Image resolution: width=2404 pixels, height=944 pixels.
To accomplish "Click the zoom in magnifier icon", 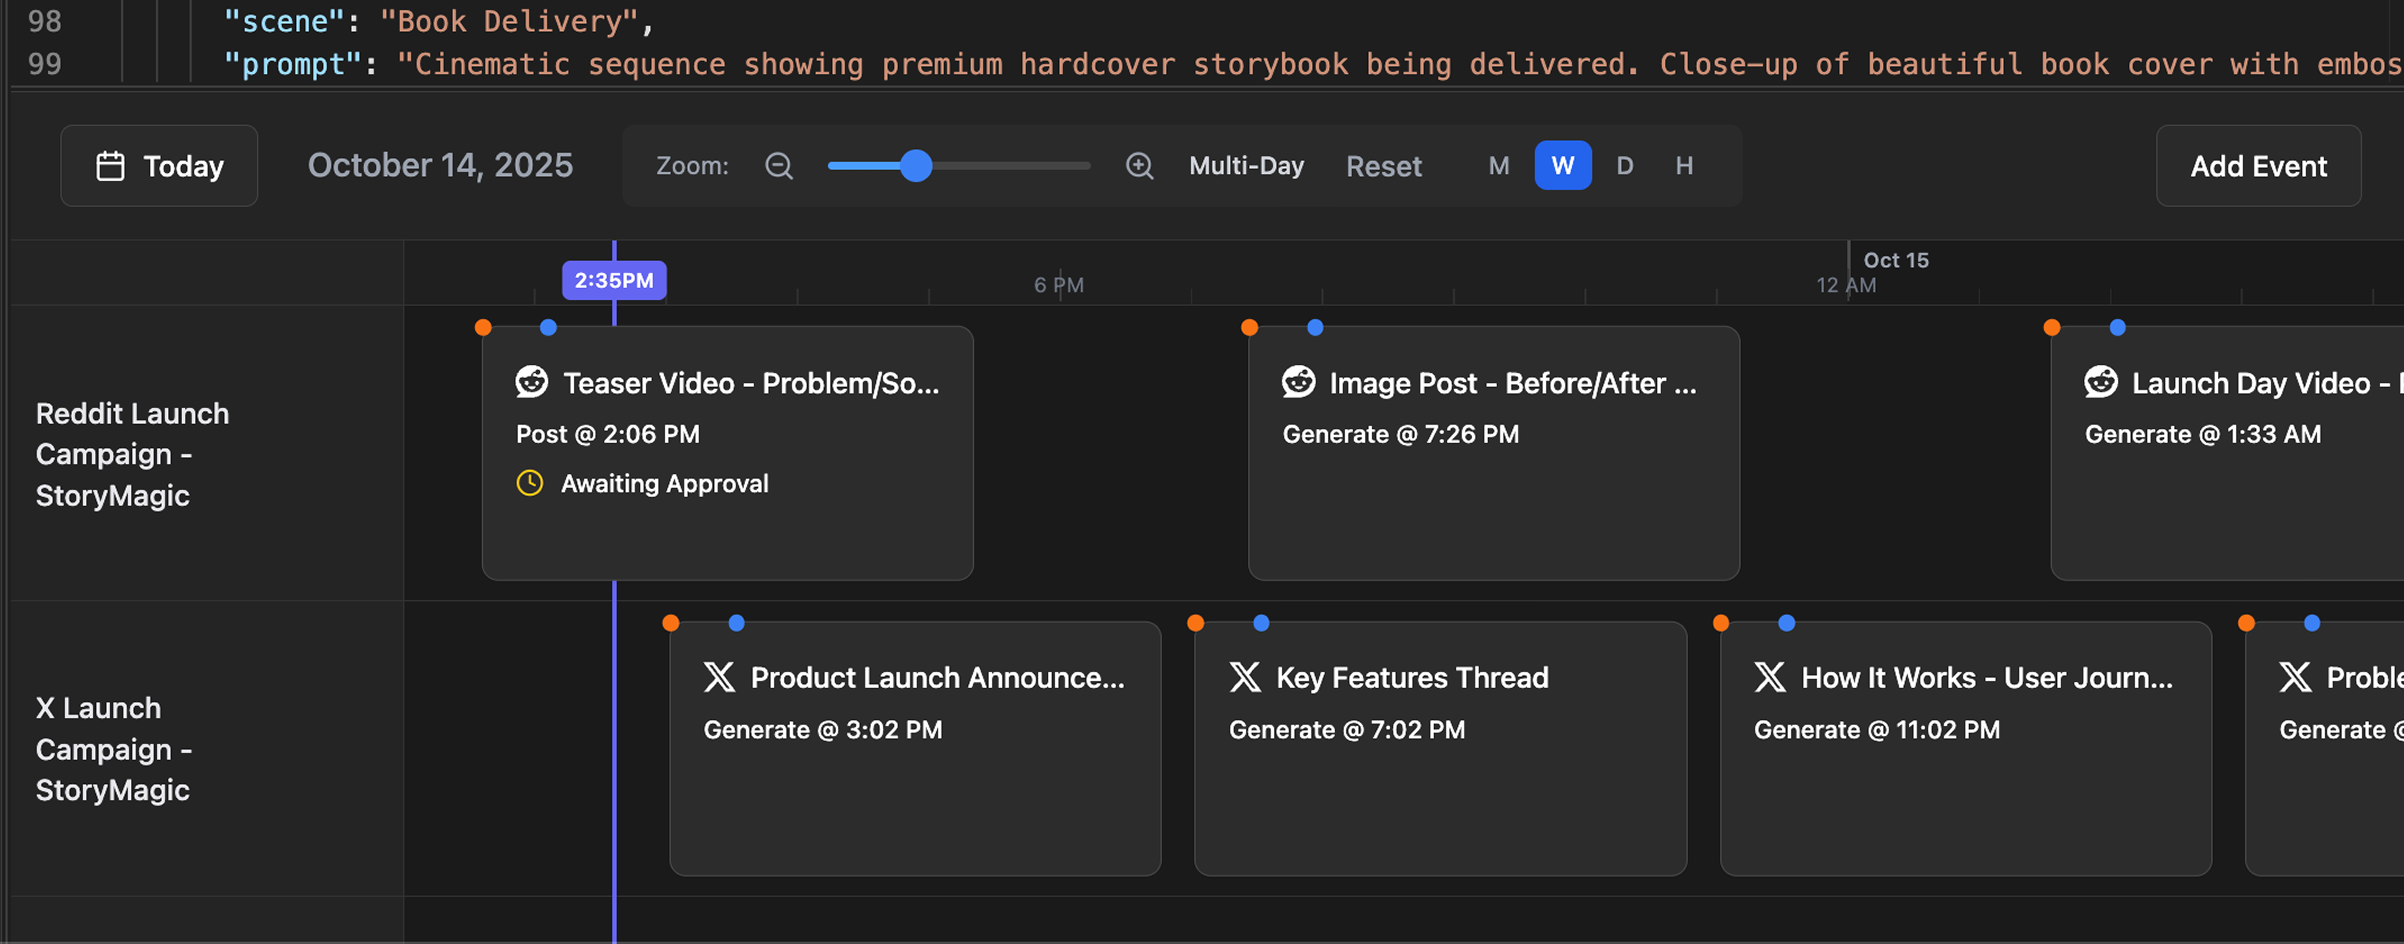I will click(1139, 166).
